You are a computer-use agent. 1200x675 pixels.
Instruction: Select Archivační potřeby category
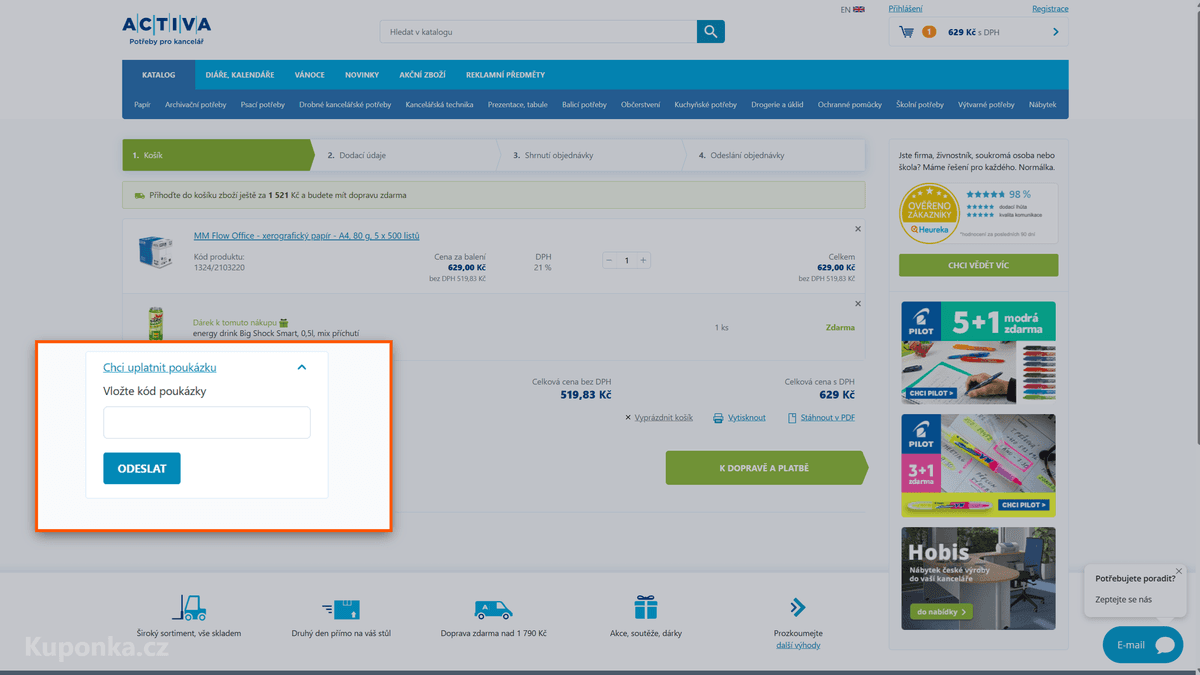[x=195, y=105]
